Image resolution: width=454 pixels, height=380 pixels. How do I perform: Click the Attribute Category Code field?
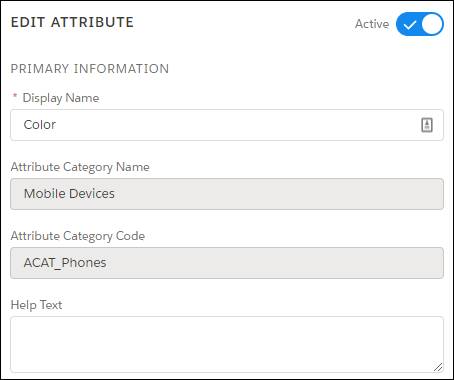coord(227,263)
